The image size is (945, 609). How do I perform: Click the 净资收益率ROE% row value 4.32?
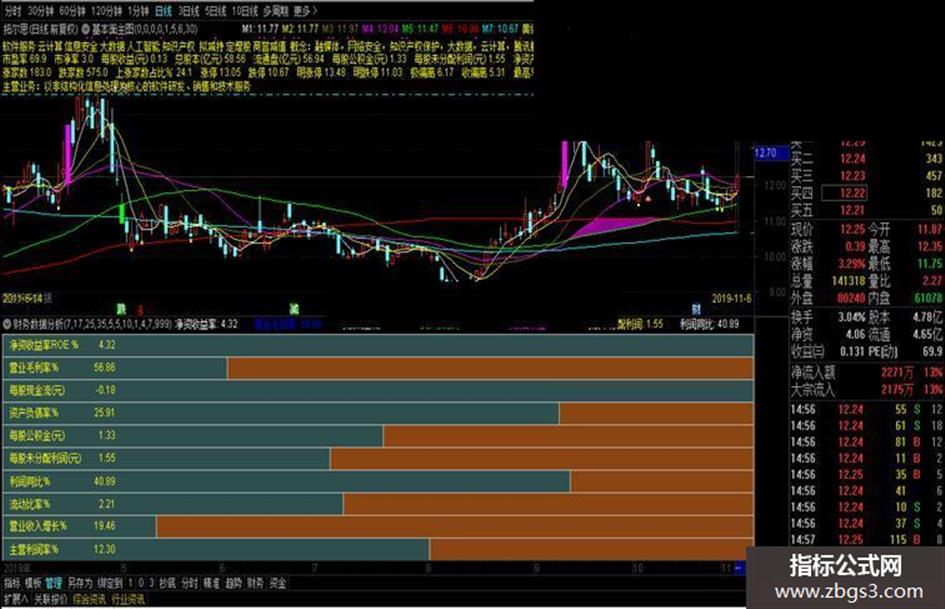coord(106,345)
